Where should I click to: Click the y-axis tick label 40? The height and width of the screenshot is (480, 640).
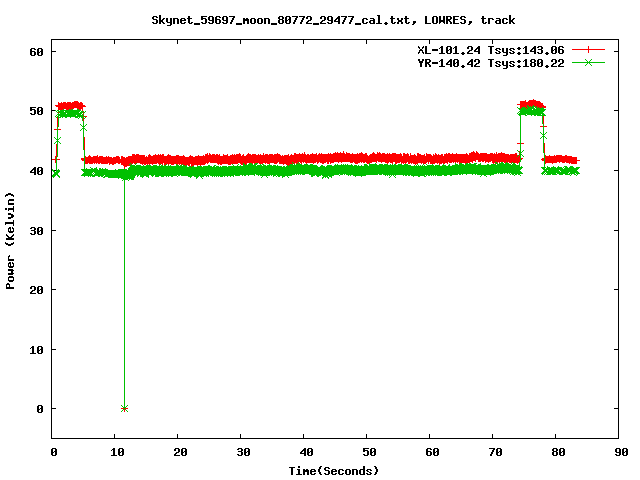click(36, 171)
